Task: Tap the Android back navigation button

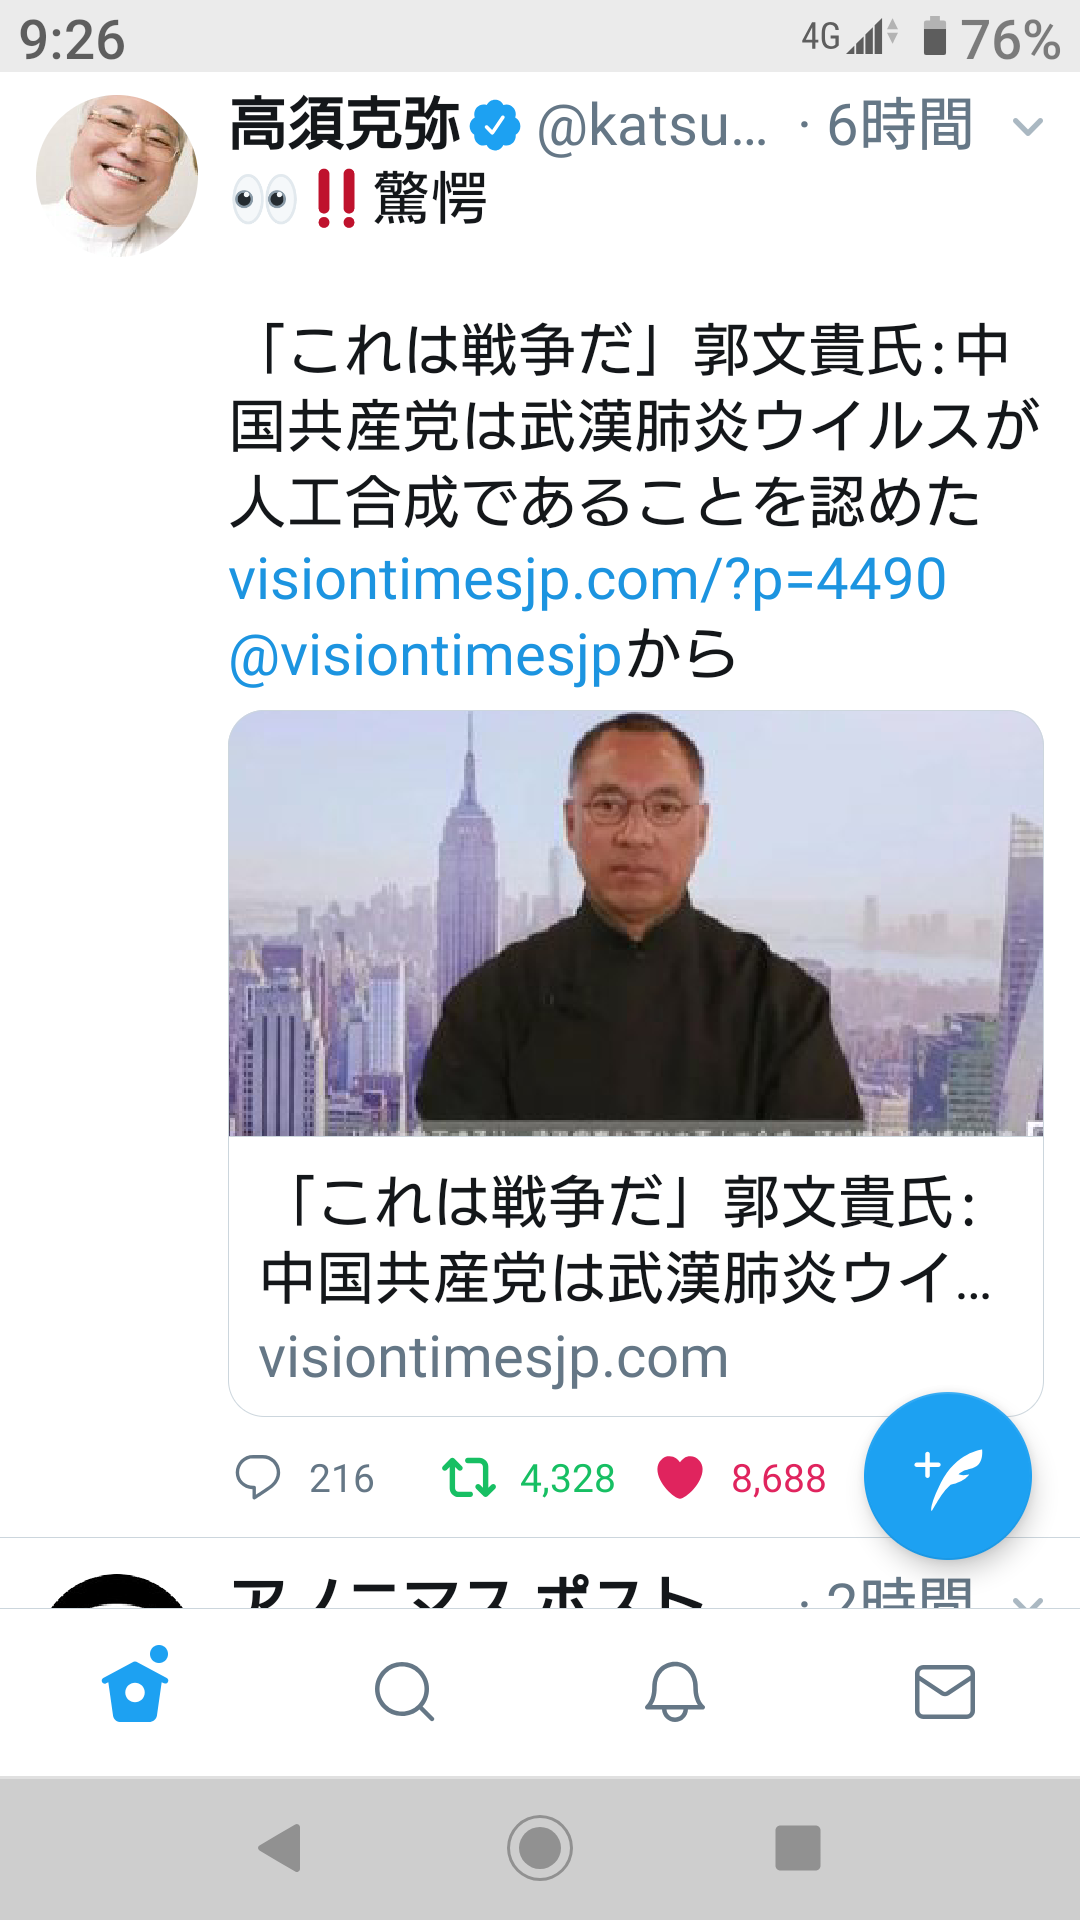Action: point(280,1847)
